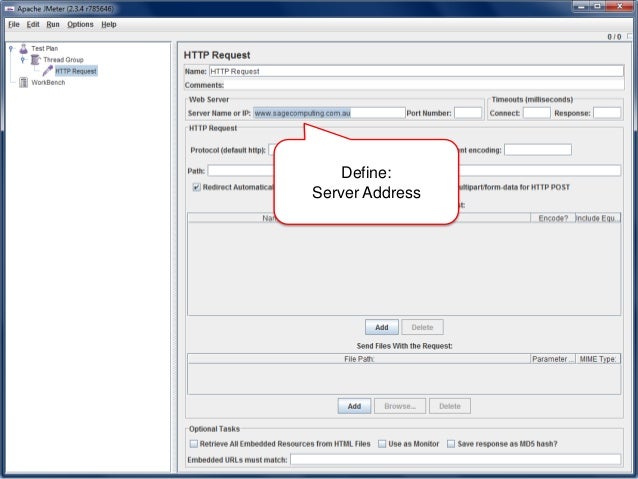
Task: Click the Server Name or IP field
Action: pyautogui.click(x=329, y=113)
